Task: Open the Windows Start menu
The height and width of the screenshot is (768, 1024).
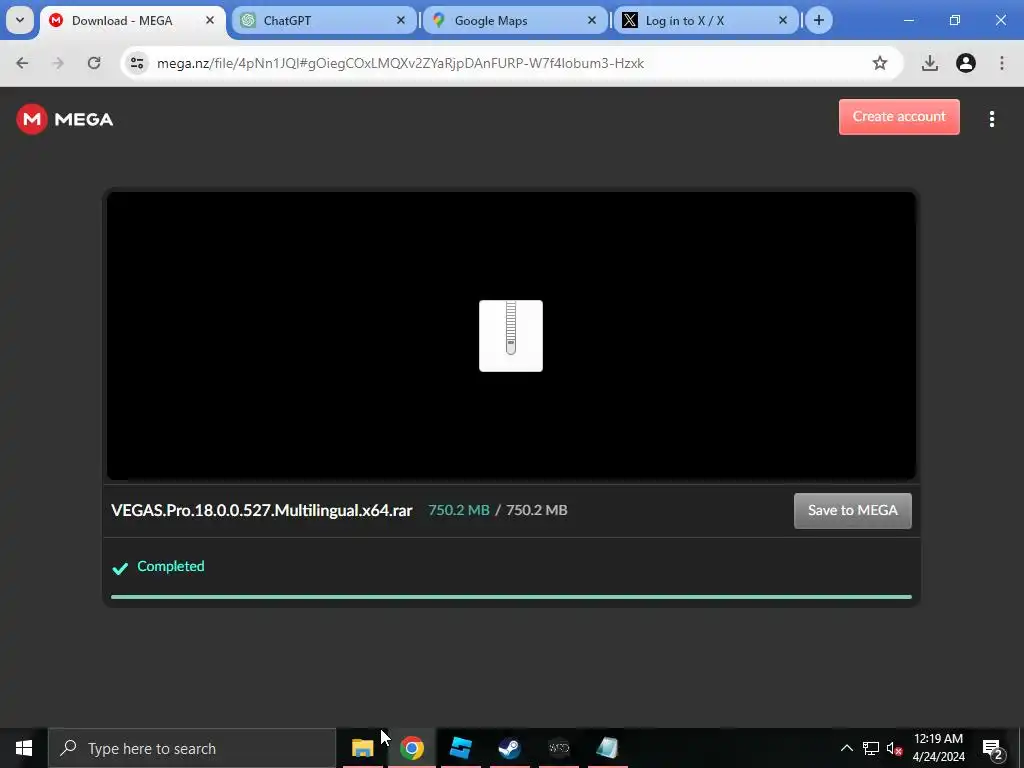Action: tap(24, 748)
